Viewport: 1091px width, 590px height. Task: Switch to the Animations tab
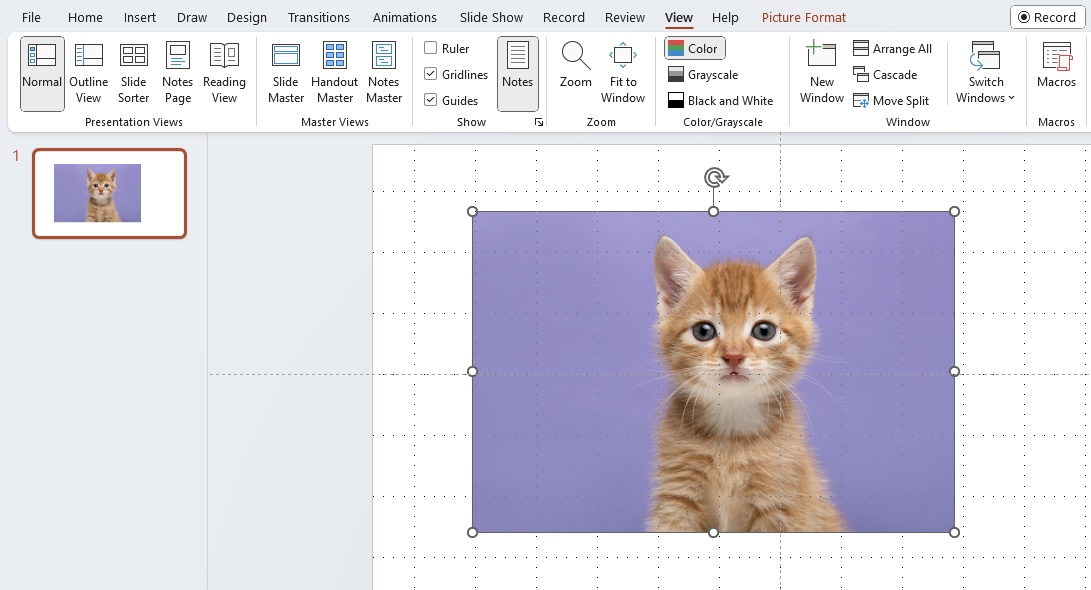405,17
